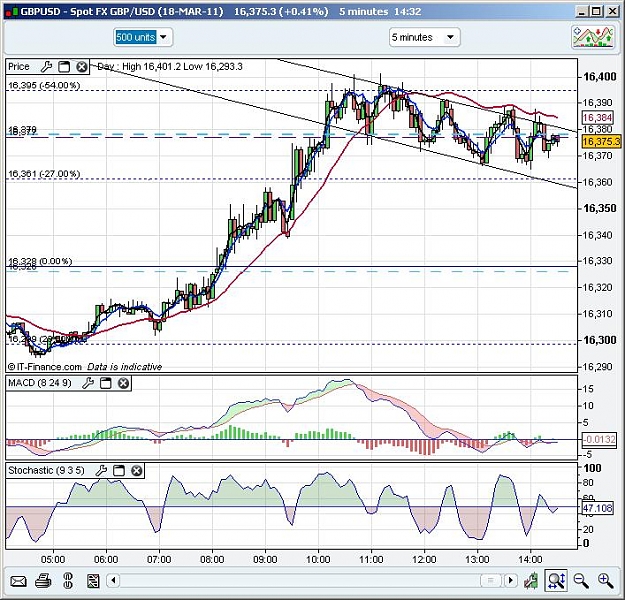The height and width of the screenshot is (600, 625).
Task: Remove the Stochastic indicator panel
Action: (137, 470)
